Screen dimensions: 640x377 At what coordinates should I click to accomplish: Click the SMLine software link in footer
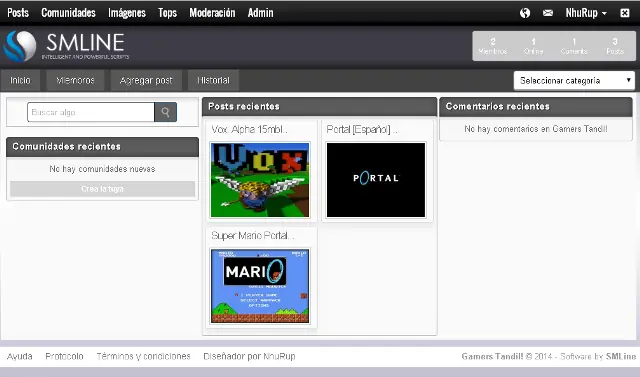pos(621,356)
